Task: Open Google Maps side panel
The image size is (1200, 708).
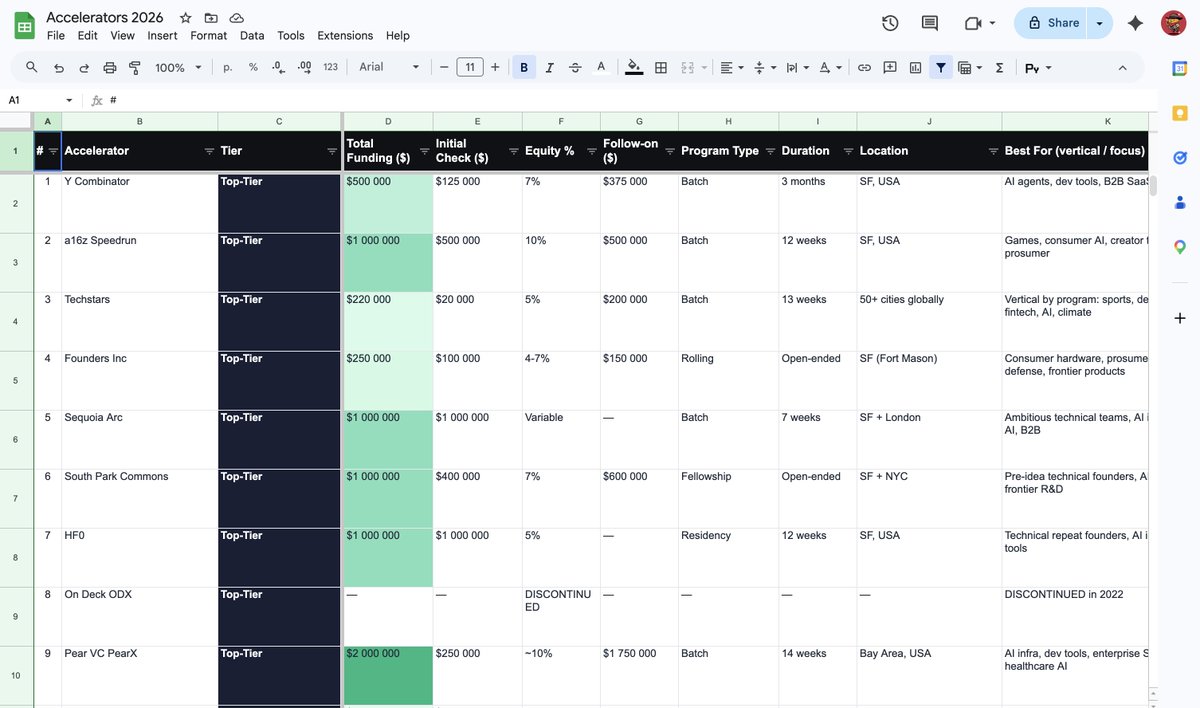Action: (1180, 247)
